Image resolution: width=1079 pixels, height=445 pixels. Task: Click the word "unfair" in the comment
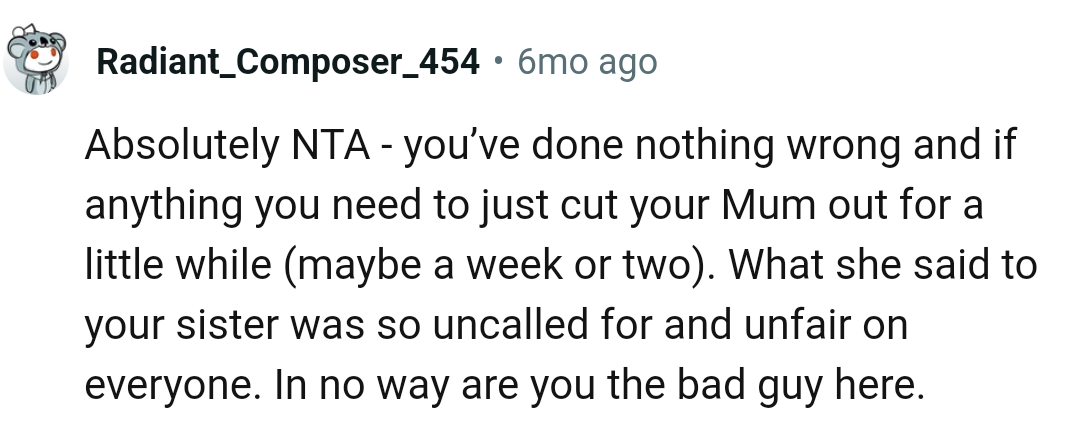coord(776,328)
